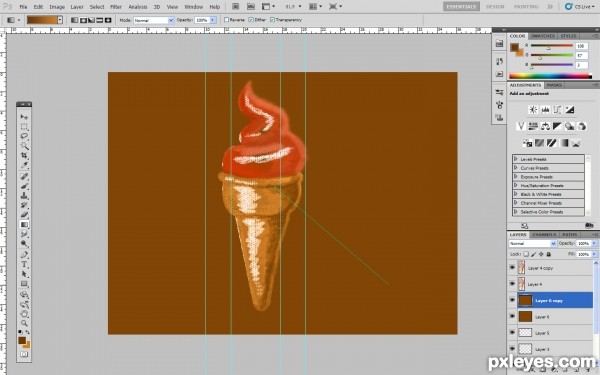Open the layer blend mode dropdown
600x375 pixels.
pos(532,243)
